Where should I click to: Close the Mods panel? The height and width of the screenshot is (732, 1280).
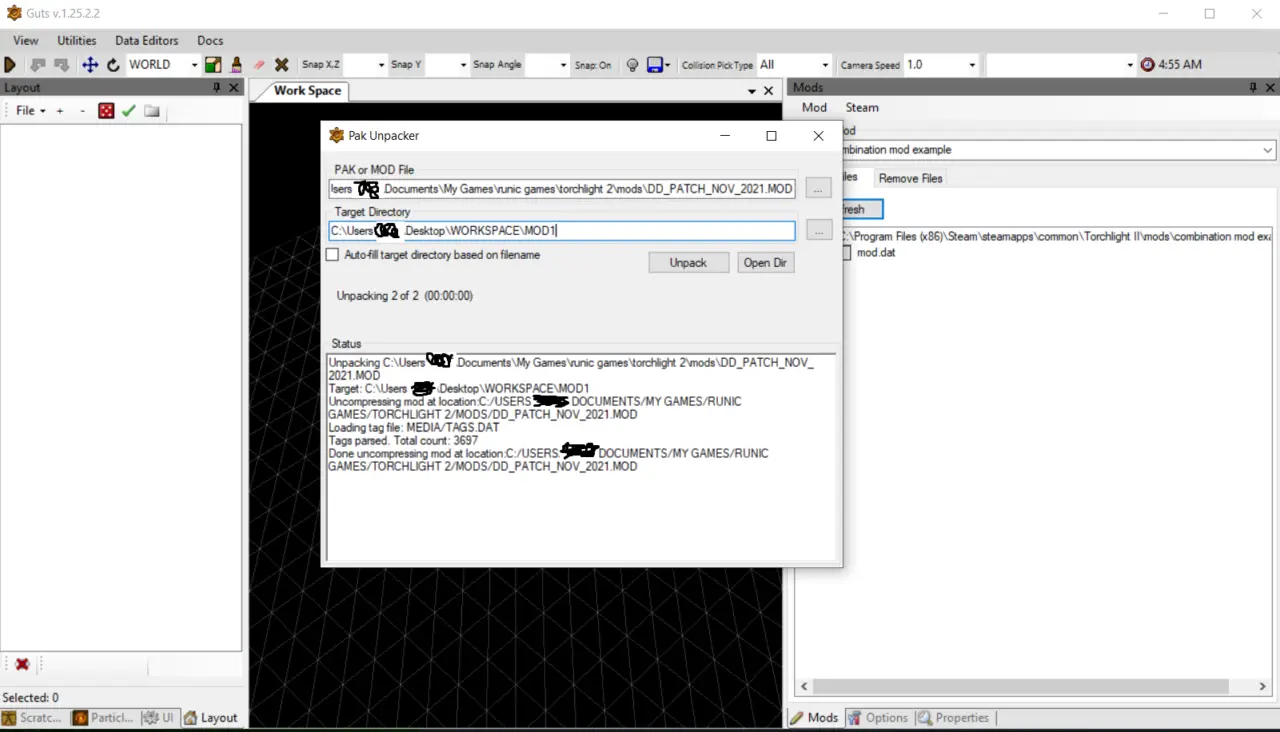click(1270, 88)
